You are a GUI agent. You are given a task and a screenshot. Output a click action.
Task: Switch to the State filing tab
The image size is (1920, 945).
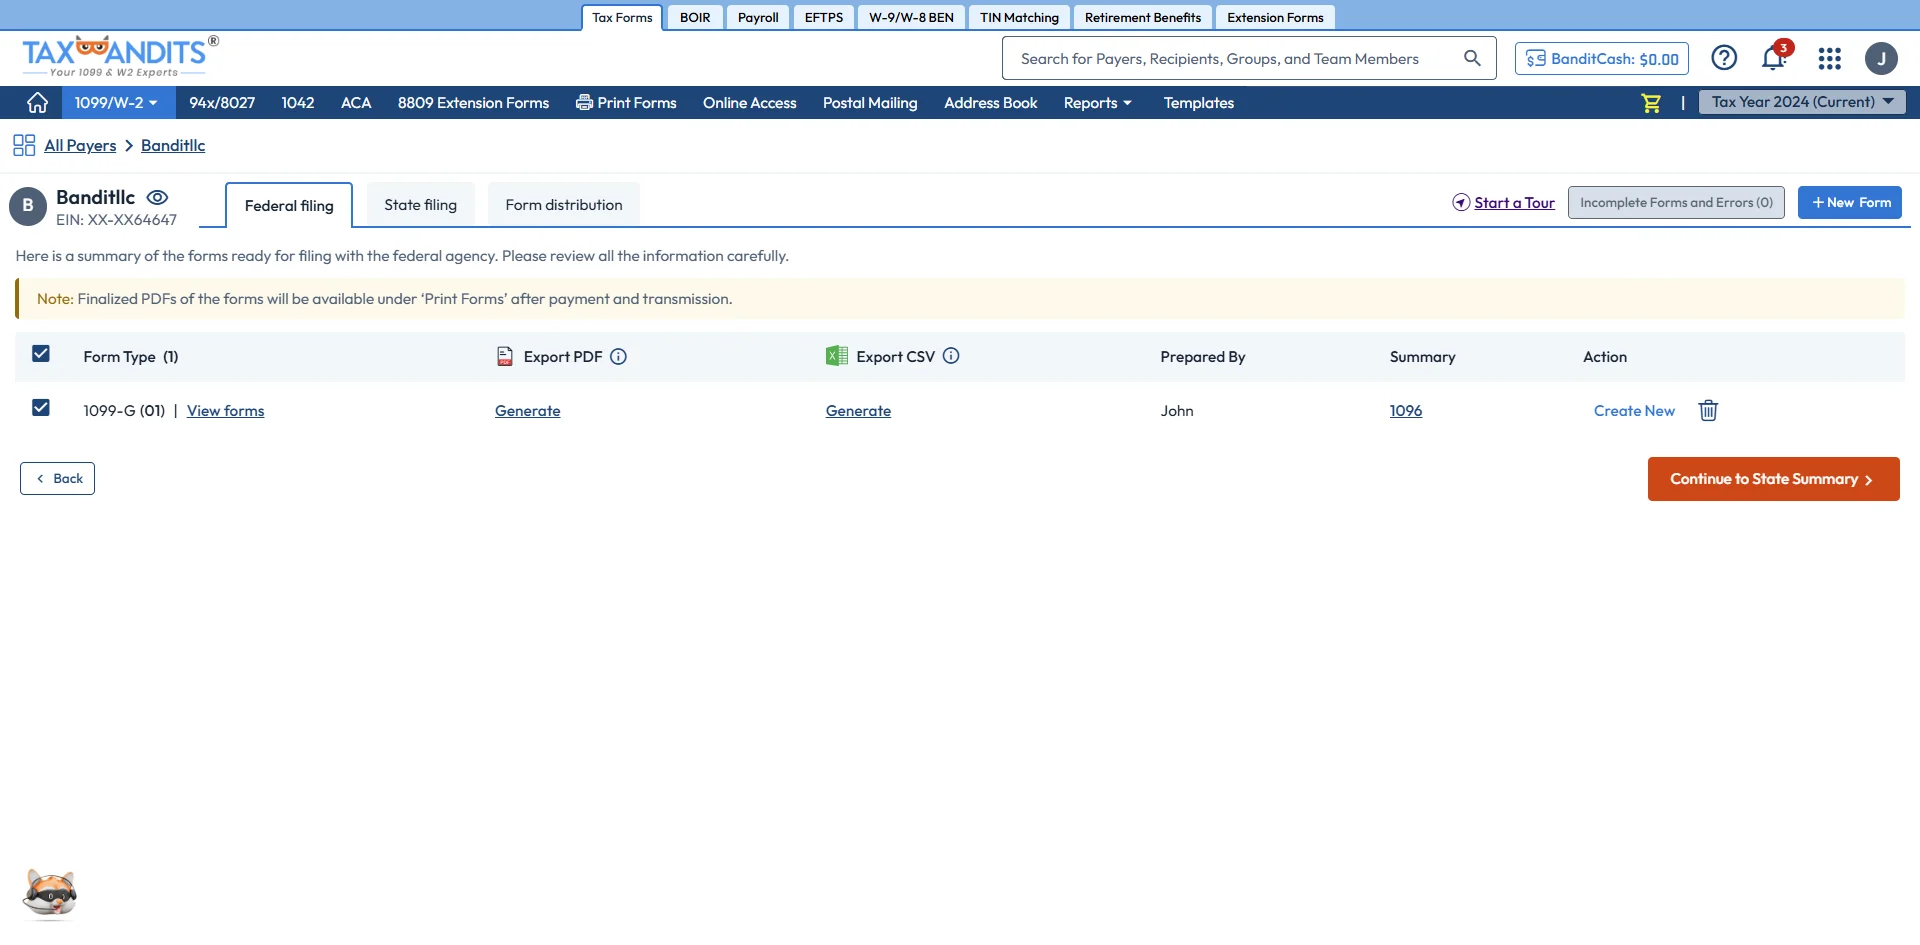point(420,204)
